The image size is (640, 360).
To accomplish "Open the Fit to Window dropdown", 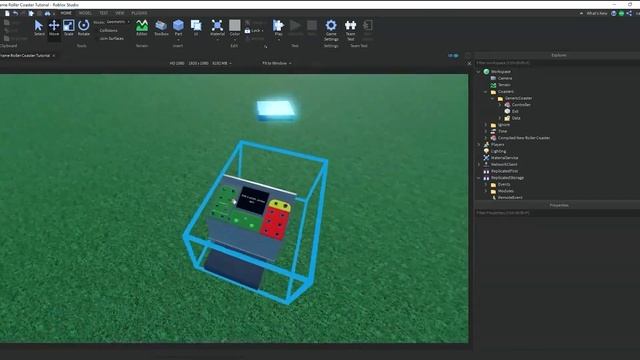I will (277, 63).
